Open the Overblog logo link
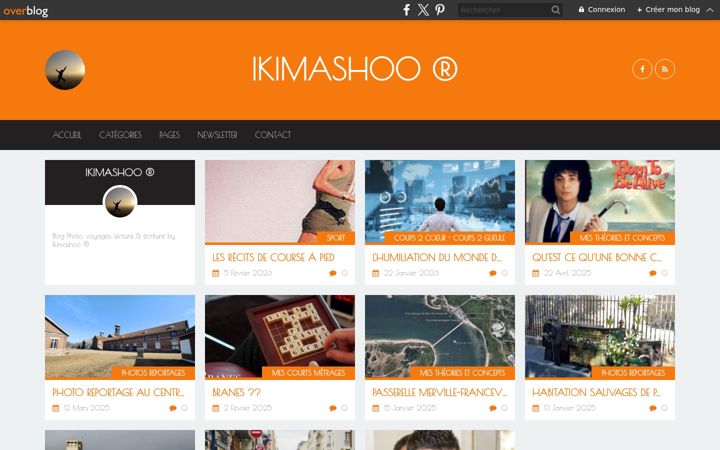720x450 pixels. [25, 10]
